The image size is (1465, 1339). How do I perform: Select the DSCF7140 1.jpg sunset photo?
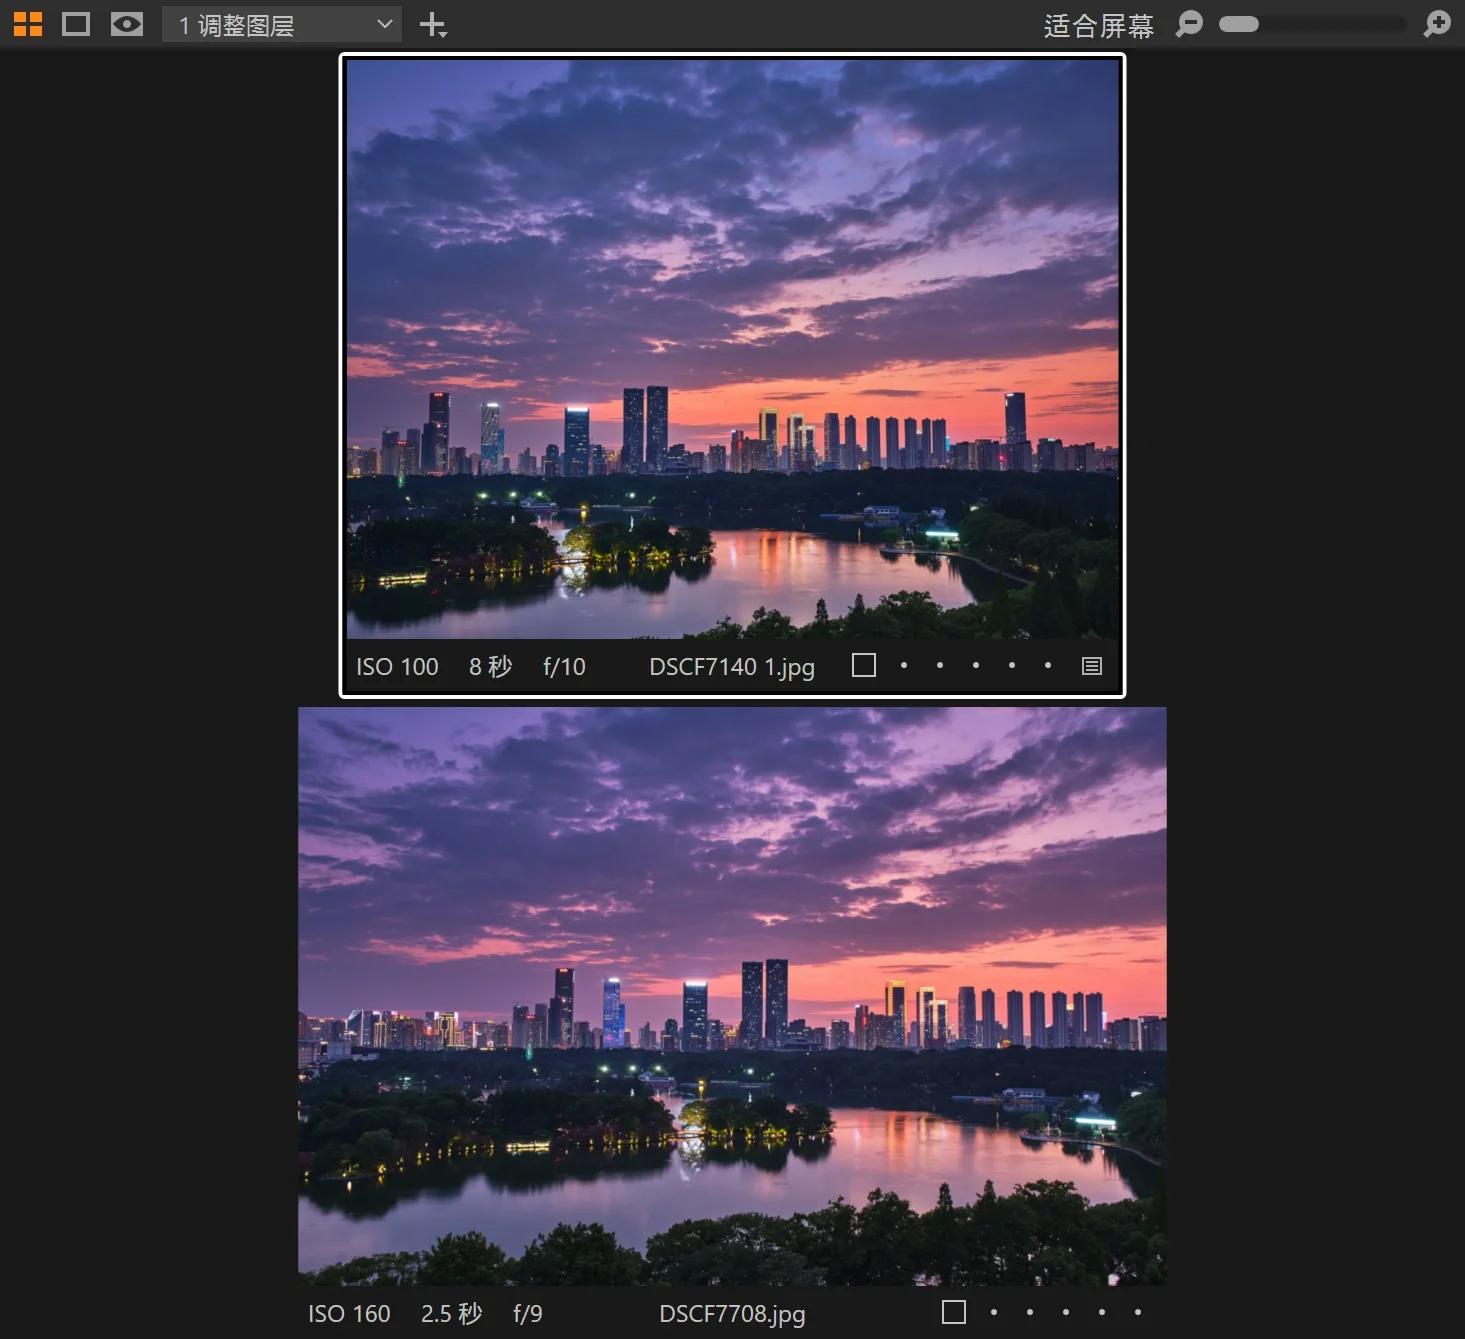pyautogui.click(x=732, y=348)
